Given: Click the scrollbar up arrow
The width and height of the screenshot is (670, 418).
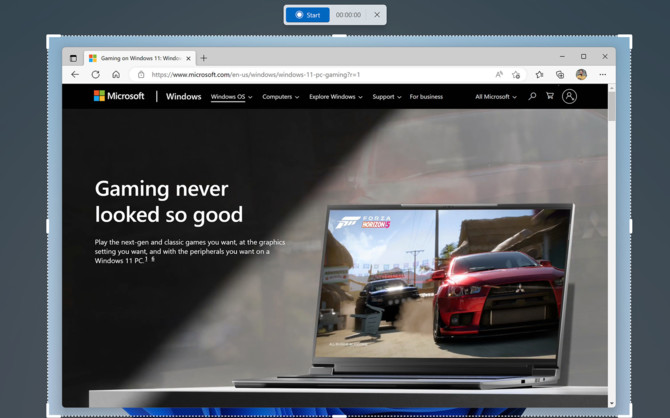Looking at the screenshot, I should [x=611, y=88].
